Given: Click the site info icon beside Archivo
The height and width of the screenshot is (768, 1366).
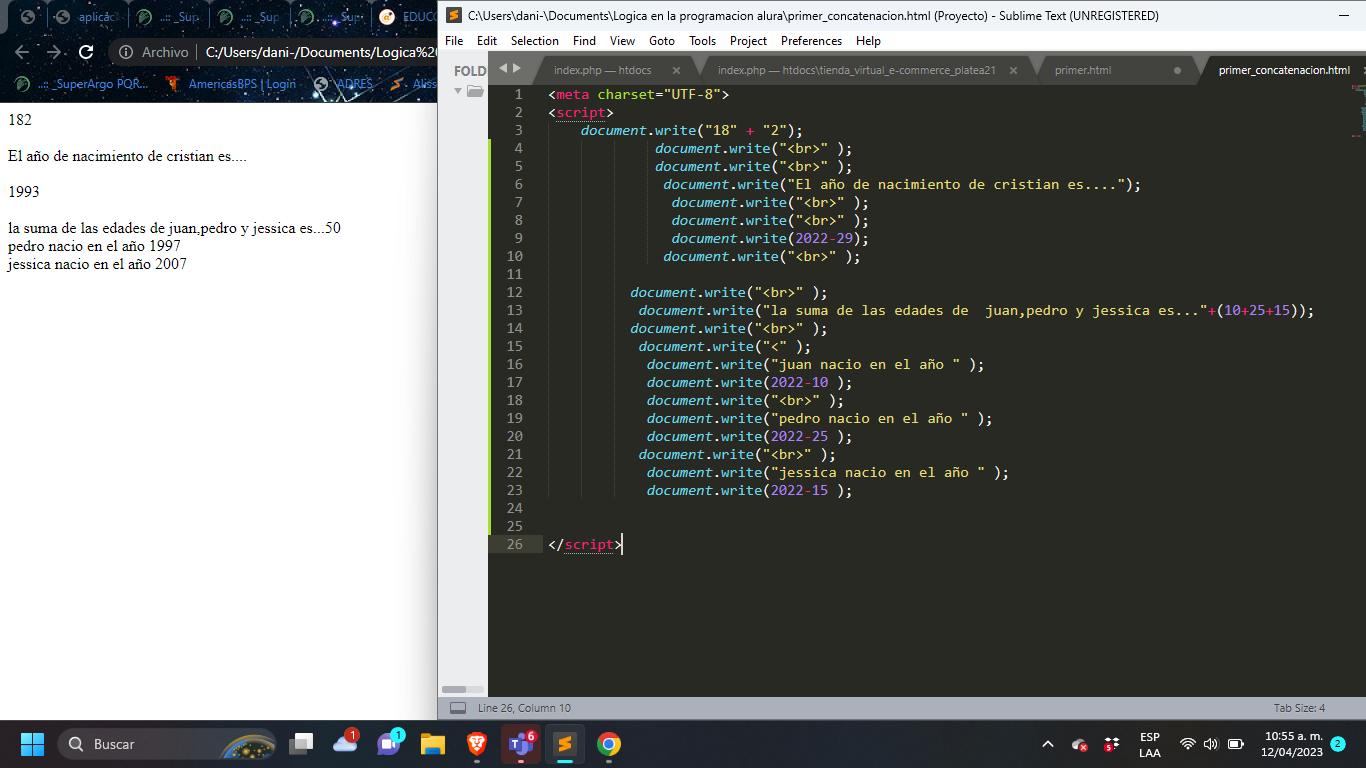Looking at the screenshot, I should click(x=125, y=52).
